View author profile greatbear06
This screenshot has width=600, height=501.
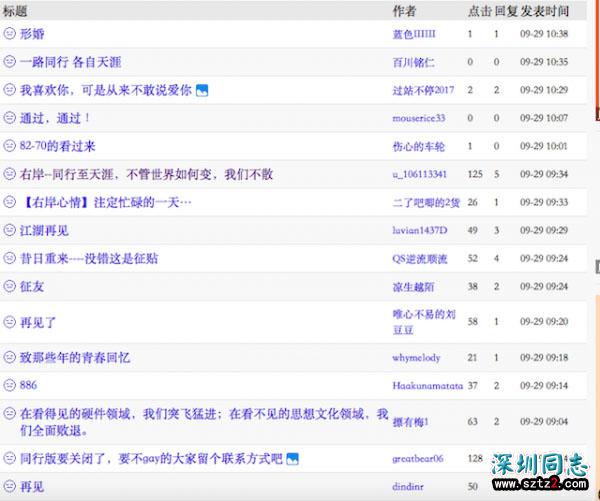(418, 458)
